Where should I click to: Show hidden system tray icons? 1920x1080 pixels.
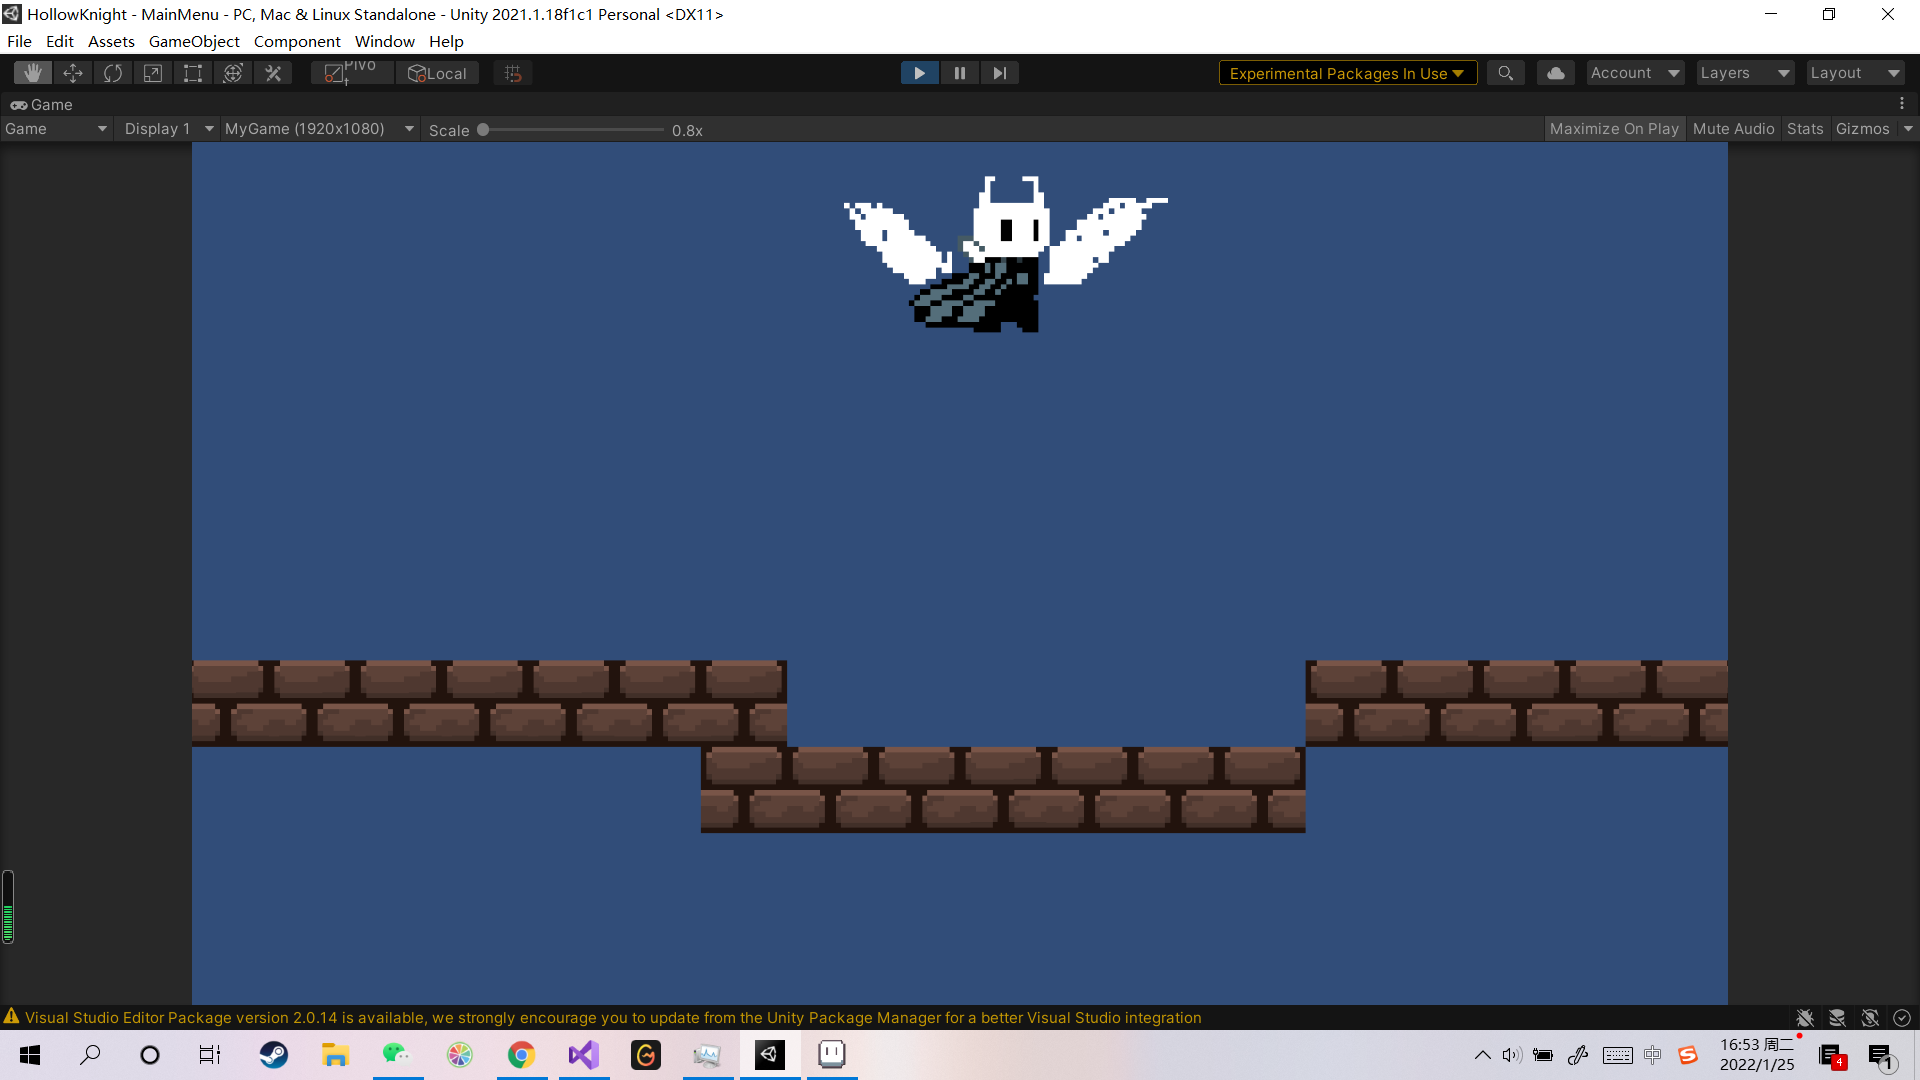coord(1483,1055)
